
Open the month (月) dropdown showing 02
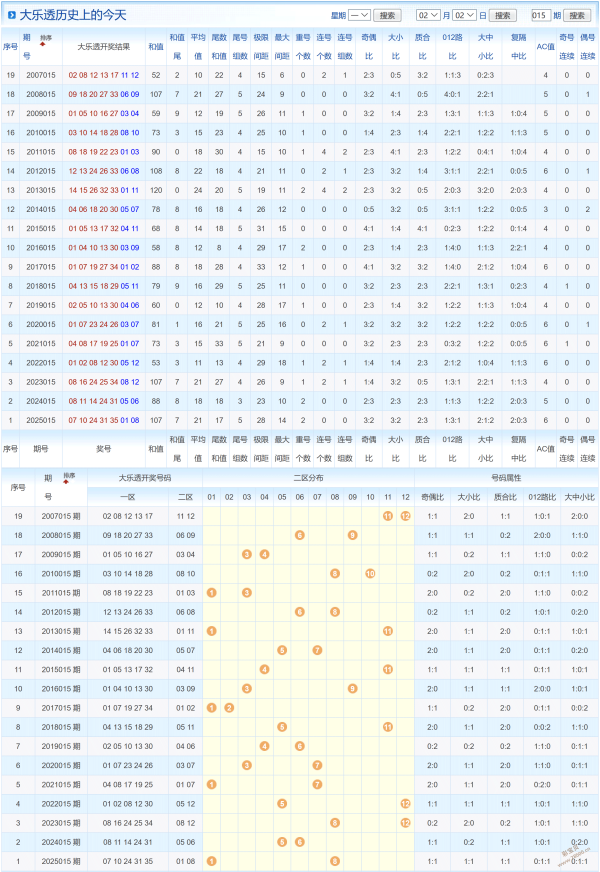[x=427, y=16]
